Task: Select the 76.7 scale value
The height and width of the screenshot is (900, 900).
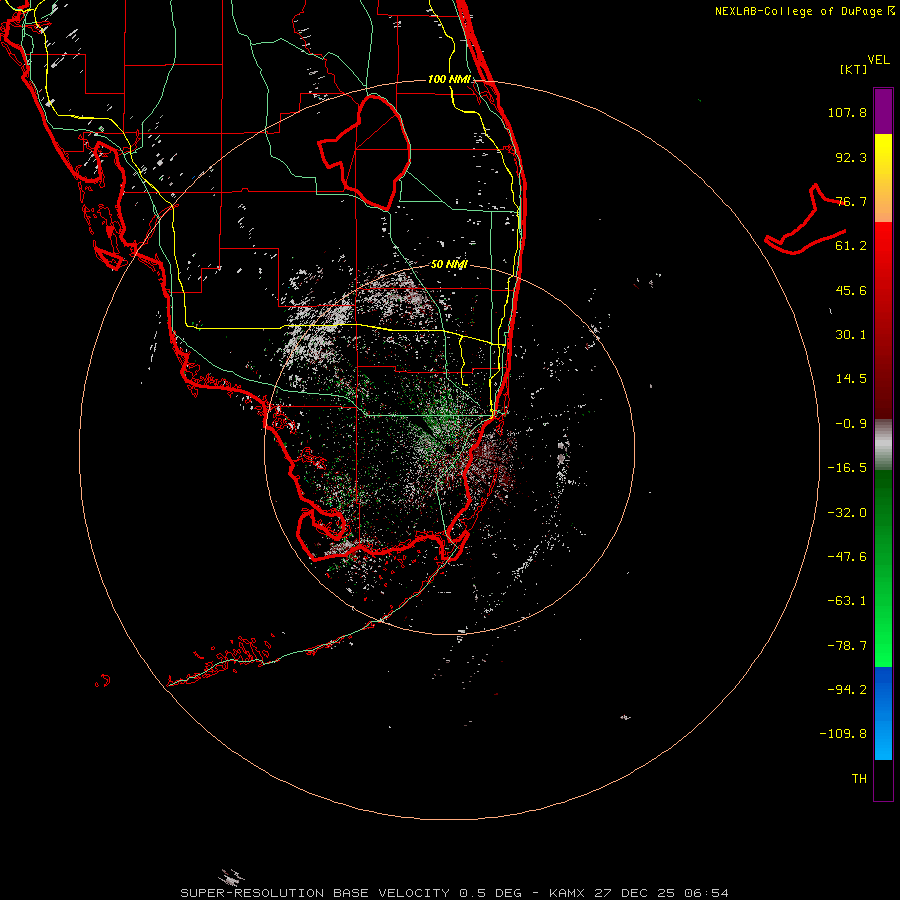Action: click(851, 201)
